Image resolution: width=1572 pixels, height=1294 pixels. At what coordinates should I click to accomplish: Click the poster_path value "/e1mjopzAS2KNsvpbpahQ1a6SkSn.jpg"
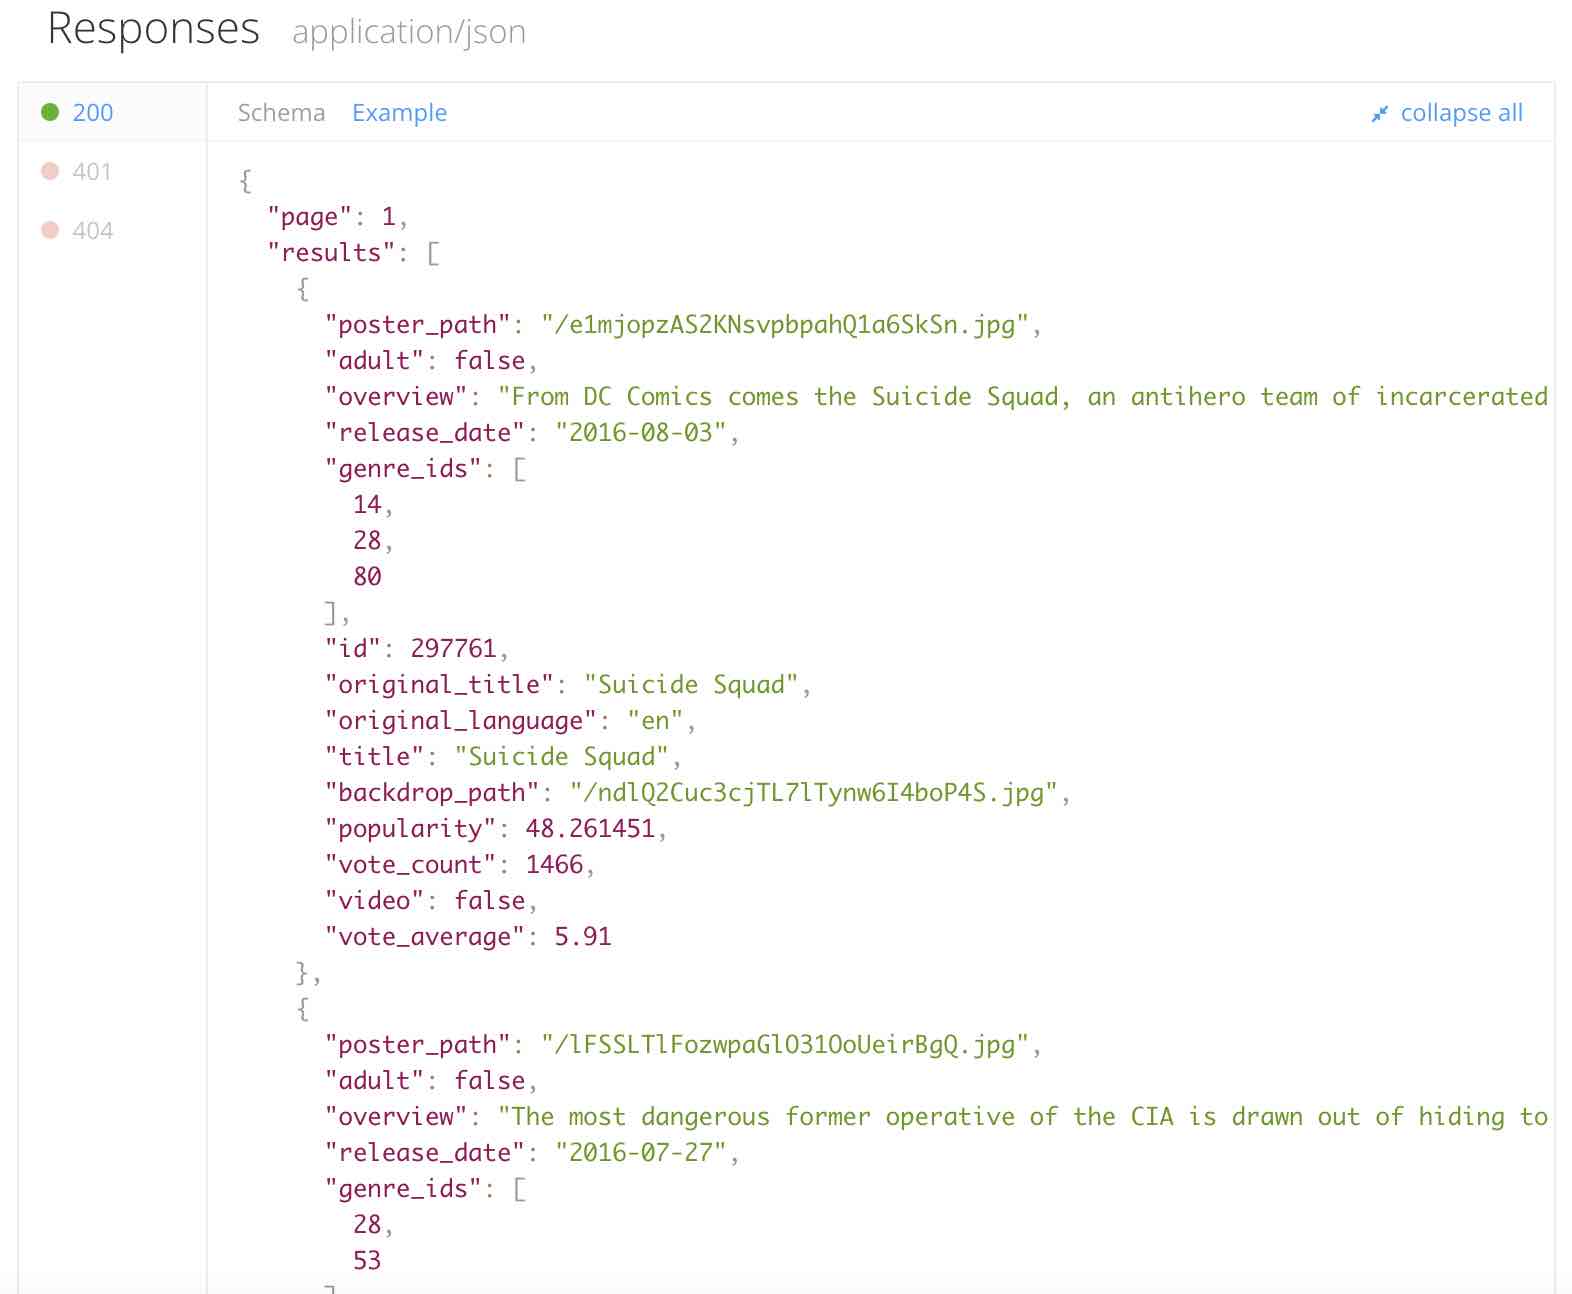click(785, 325)
